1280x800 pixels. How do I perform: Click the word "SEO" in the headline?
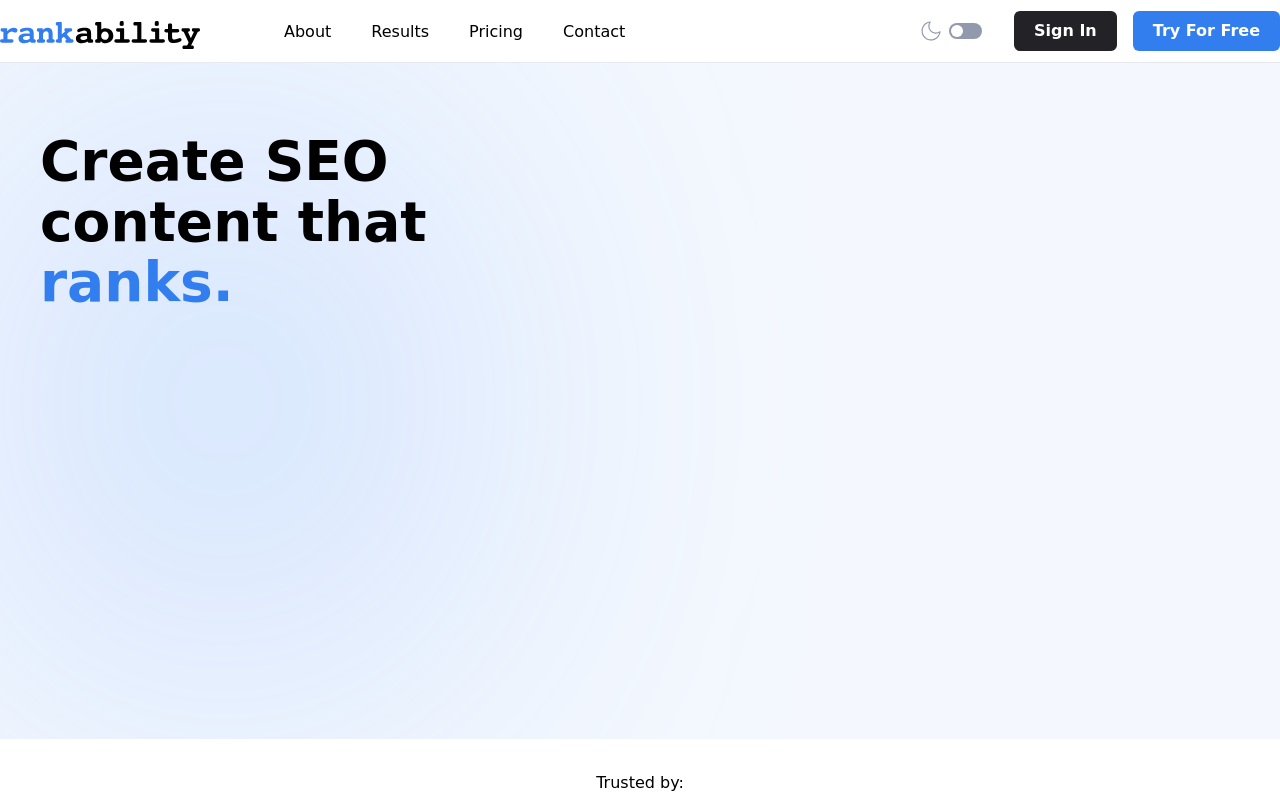click(x=326, y=161)
